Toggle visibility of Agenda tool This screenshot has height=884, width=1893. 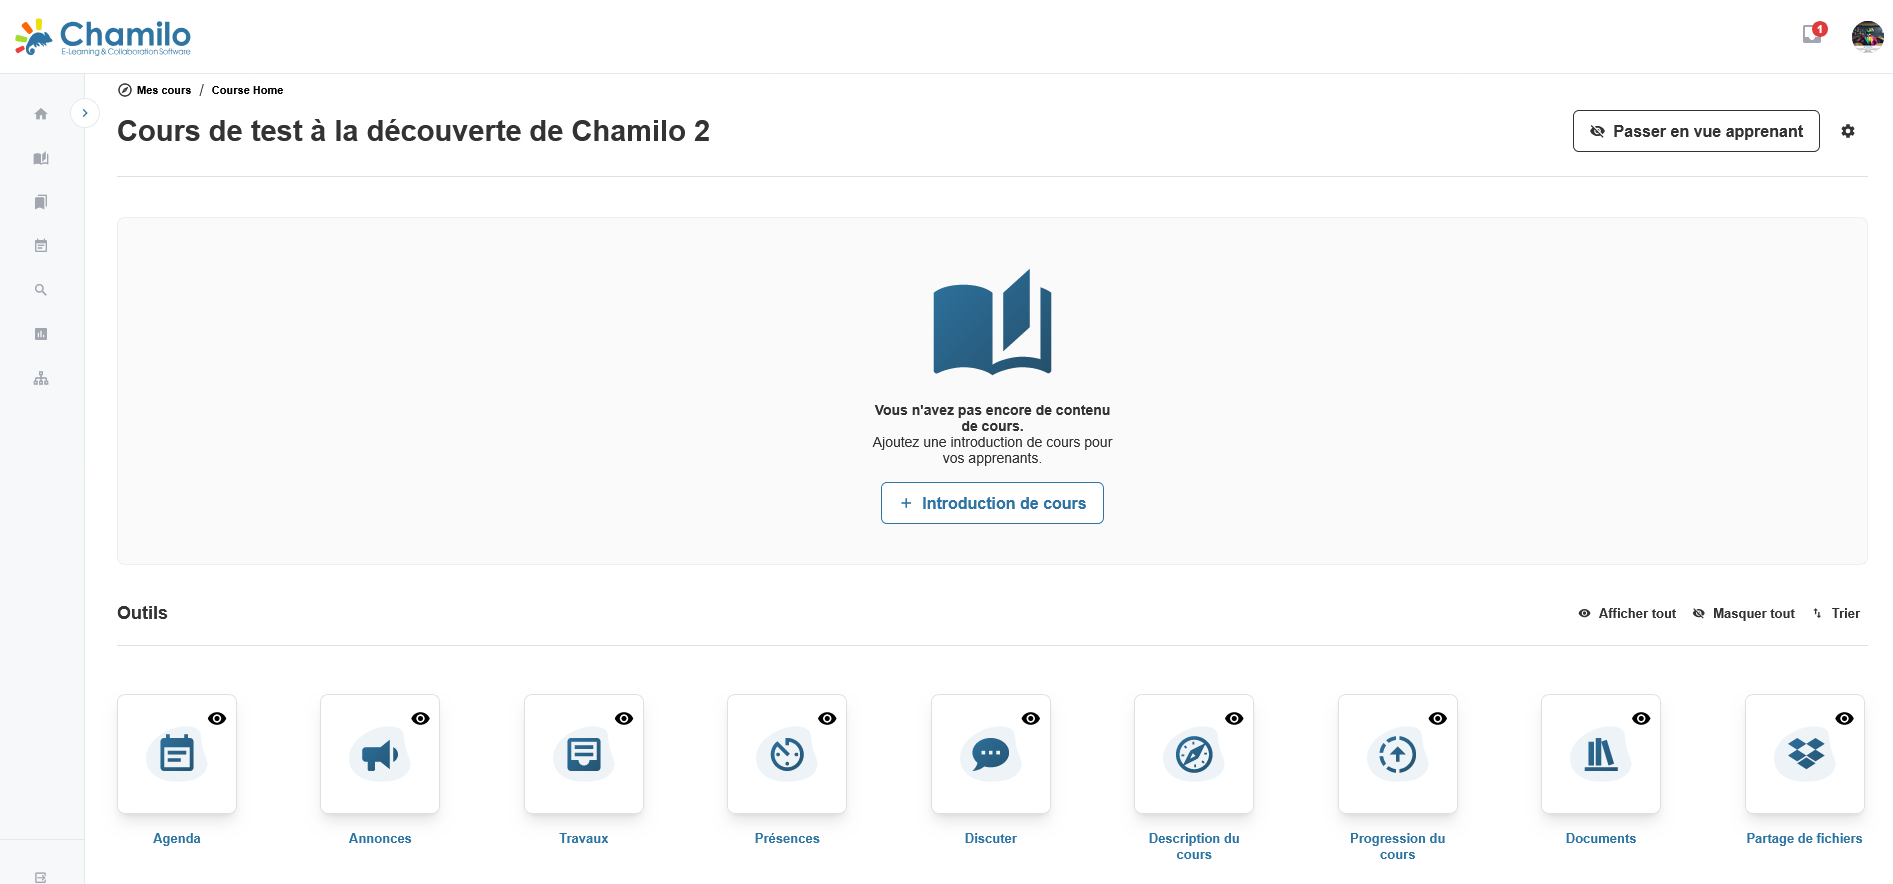pyautogui.click(x=217, y=718)
